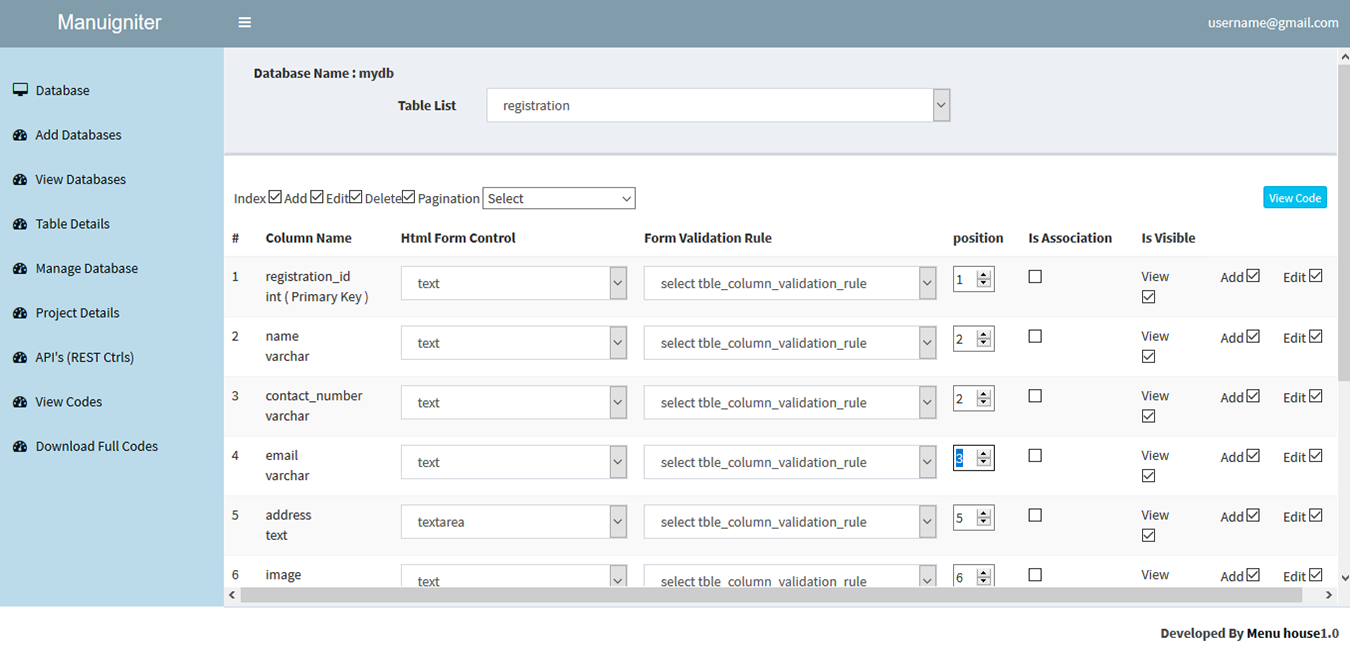Expand Html Form Control dropdown for address
Image resolution: width=1350 pixels, height=650 pixels.
tap(514, 522)
